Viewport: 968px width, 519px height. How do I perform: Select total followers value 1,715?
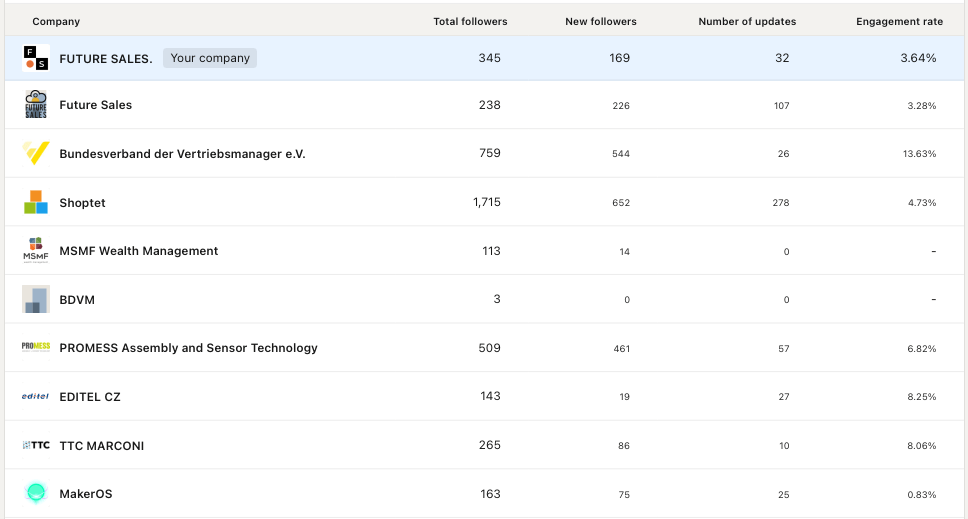(487, 202)
